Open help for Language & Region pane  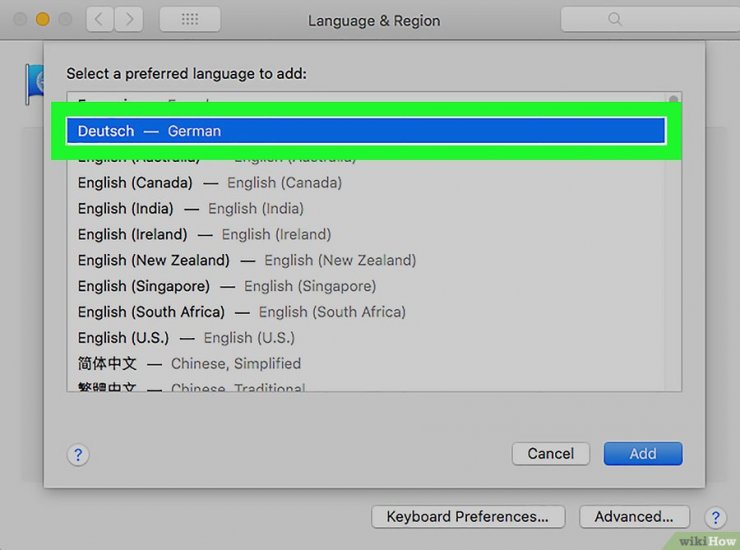click(715, 517)
